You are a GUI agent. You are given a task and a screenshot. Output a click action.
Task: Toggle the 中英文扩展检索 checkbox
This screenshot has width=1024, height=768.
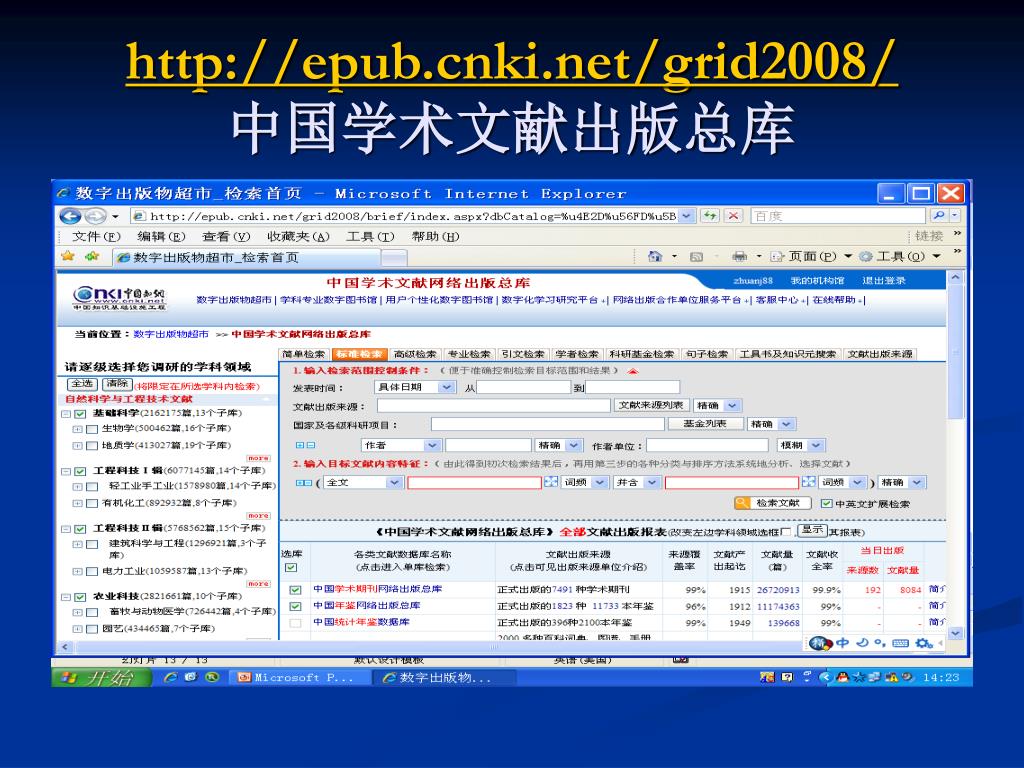point(827,504)
